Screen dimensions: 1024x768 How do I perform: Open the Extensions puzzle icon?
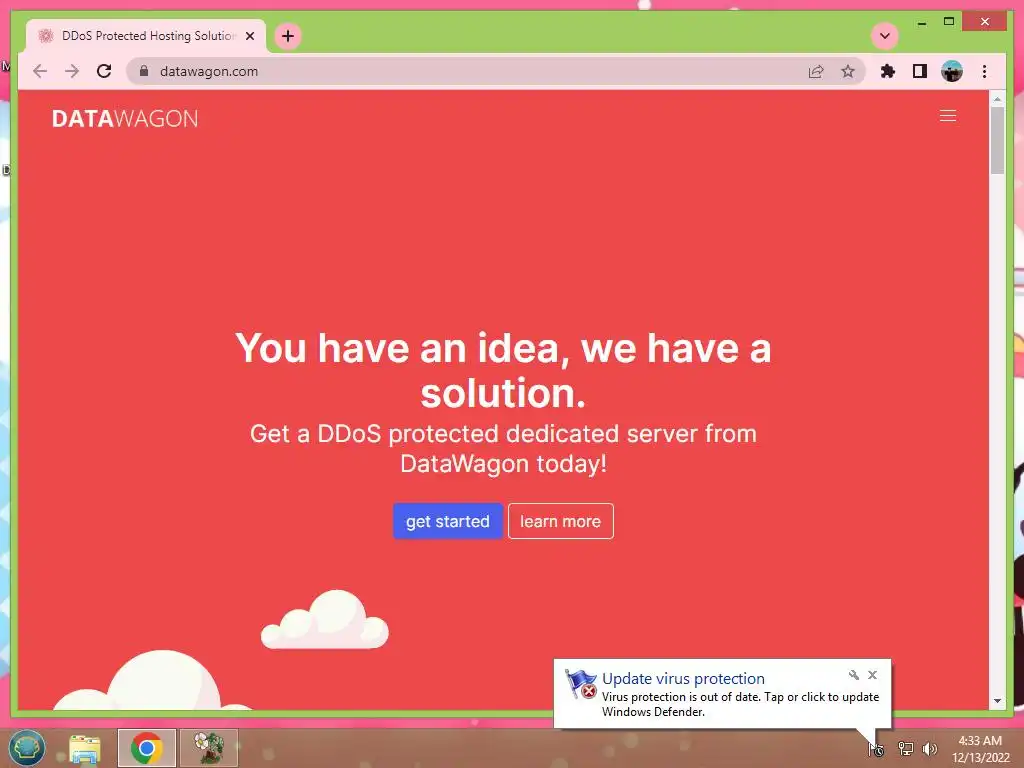(x=888, y=71)
